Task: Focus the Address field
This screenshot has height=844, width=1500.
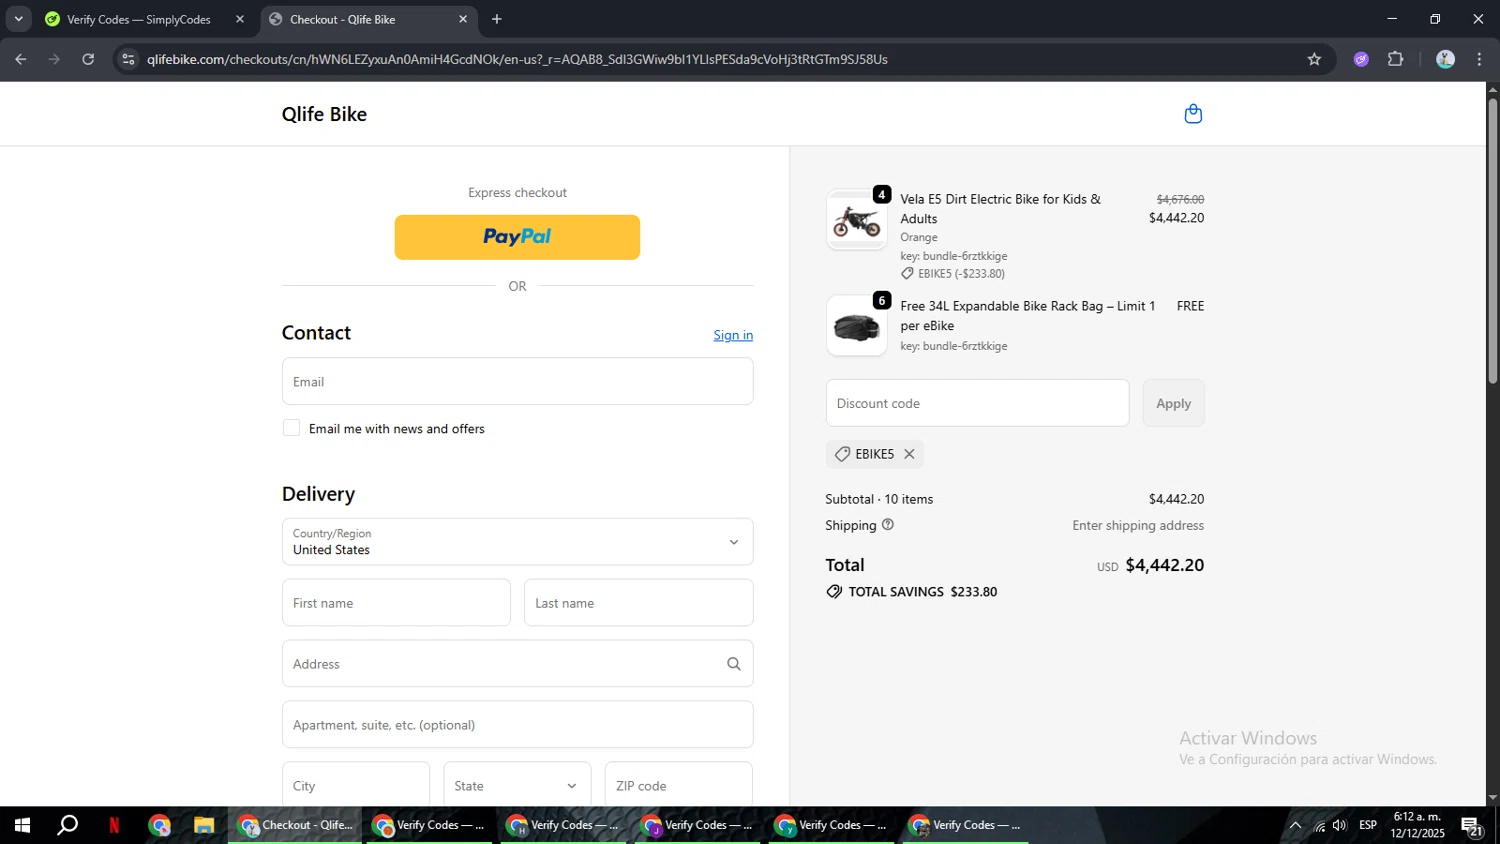Action: [517, 664]
